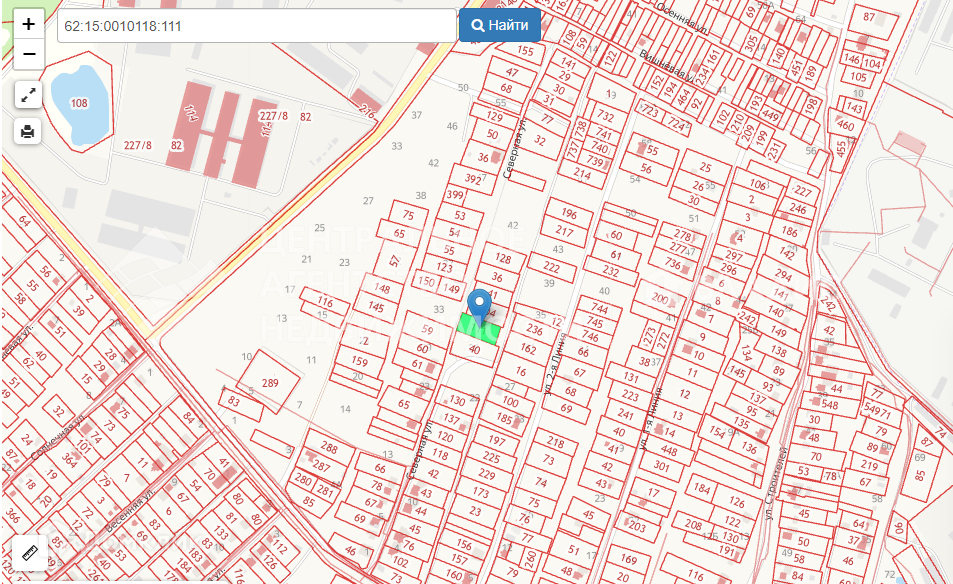The height and width of the screenshot is (584, 953).
Task: Select parcel labeled 278
Action: click(683, 235)
